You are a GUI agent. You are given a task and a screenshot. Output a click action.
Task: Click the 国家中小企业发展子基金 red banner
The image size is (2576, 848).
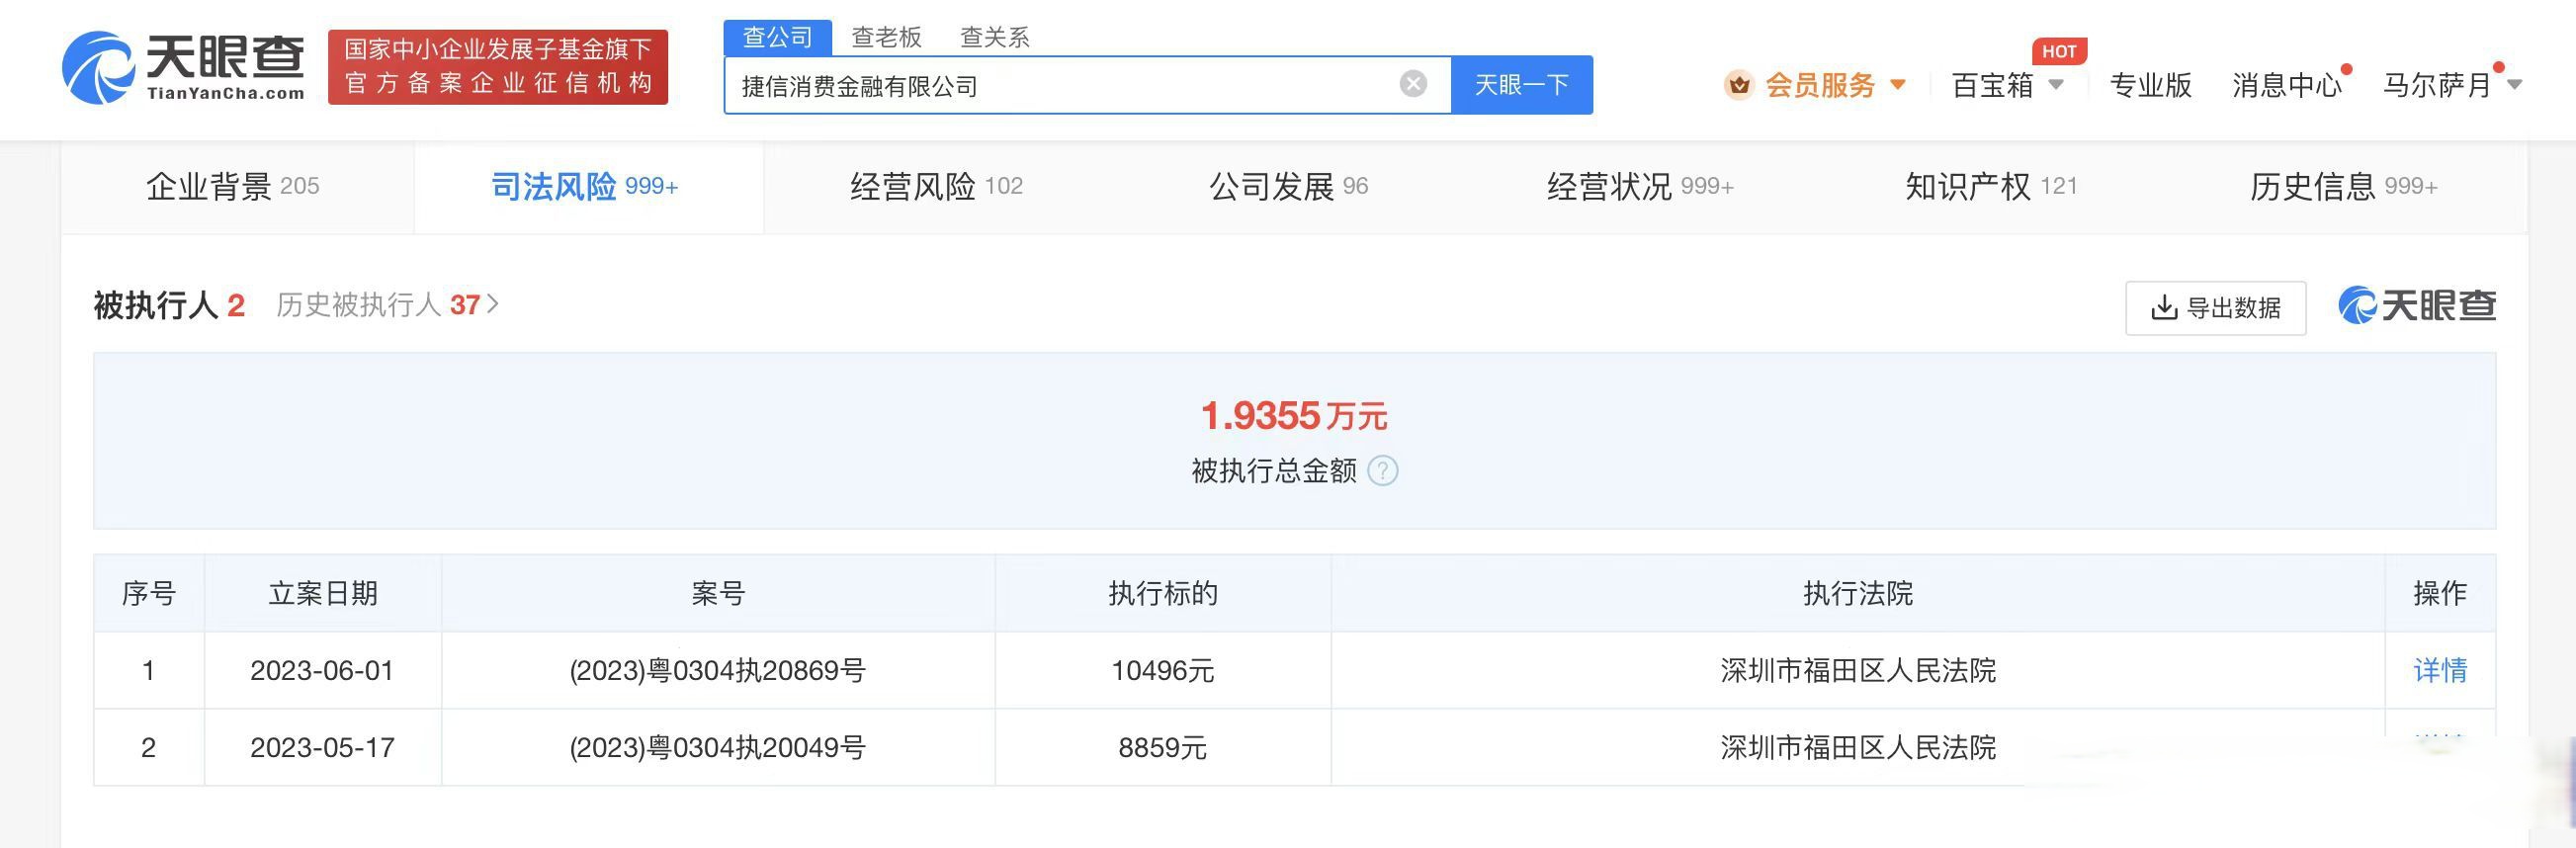(x=497, y=67)
